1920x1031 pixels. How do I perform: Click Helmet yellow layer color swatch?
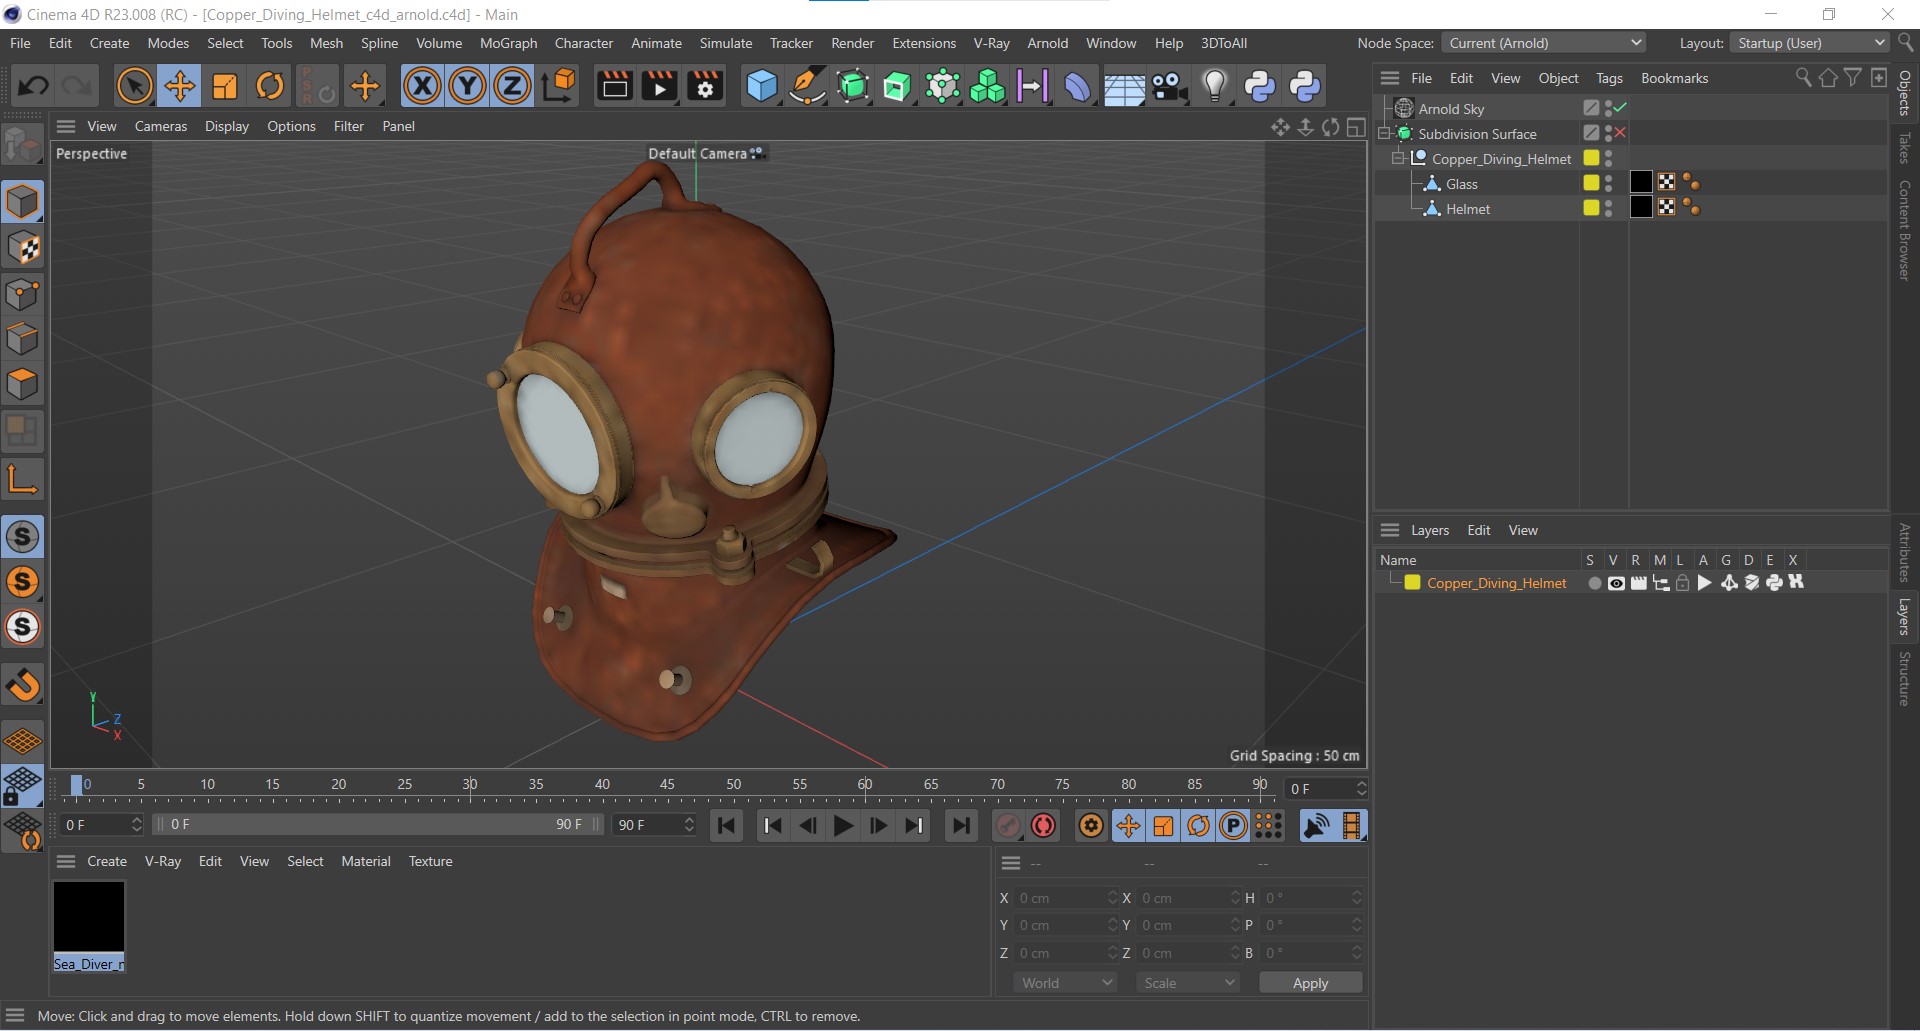pos(1591,208)
